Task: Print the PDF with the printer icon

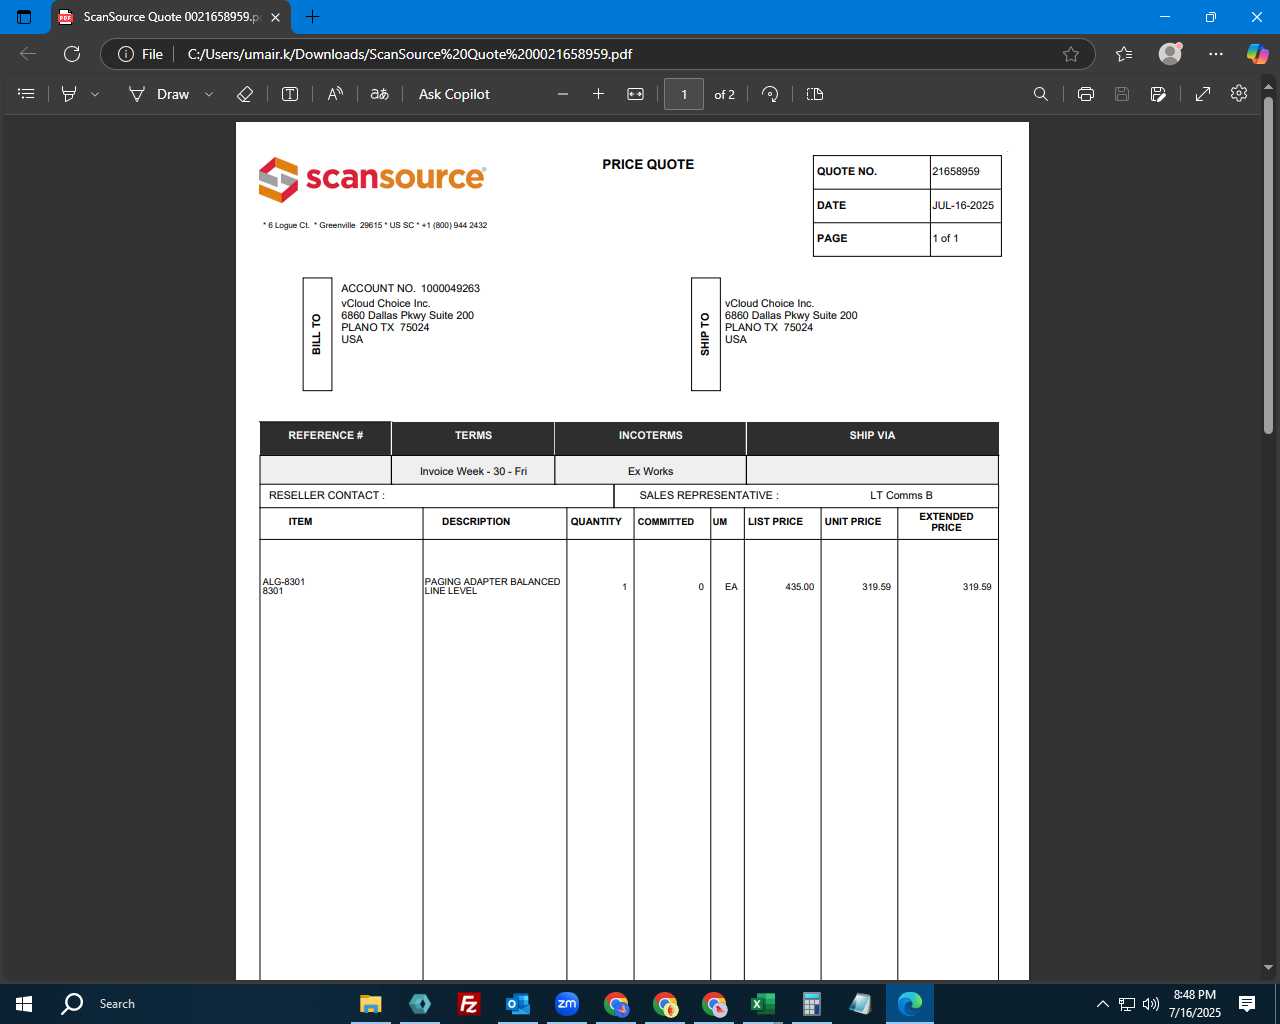Action: 1086,94
